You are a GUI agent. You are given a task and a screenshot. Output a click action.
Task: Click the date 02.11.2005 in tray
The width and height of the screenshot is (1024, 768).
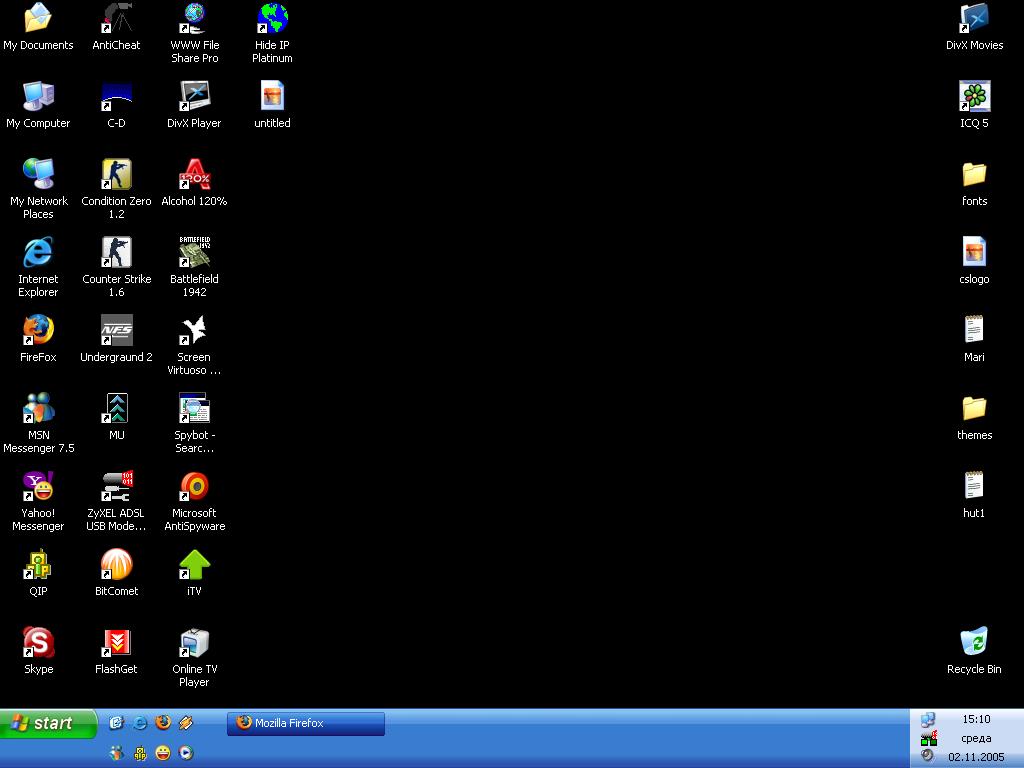[976, 758]
